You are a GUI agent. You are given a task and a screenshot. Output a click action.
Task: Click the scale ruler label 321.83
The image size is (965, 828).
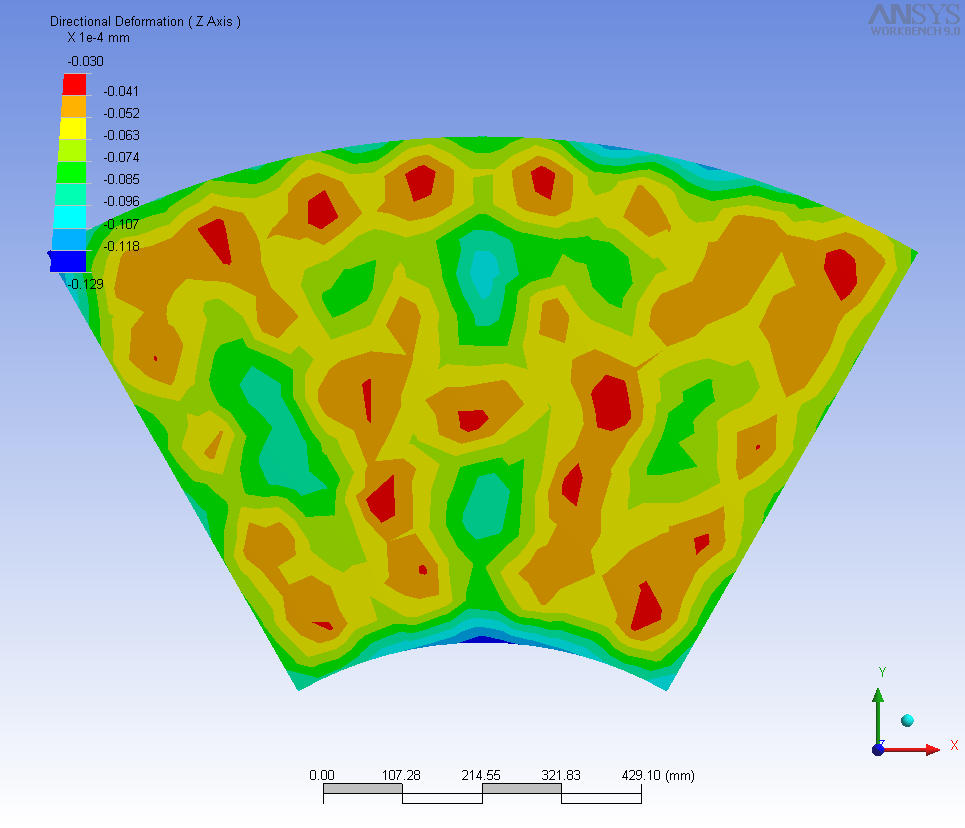click(x=561, y=775)
